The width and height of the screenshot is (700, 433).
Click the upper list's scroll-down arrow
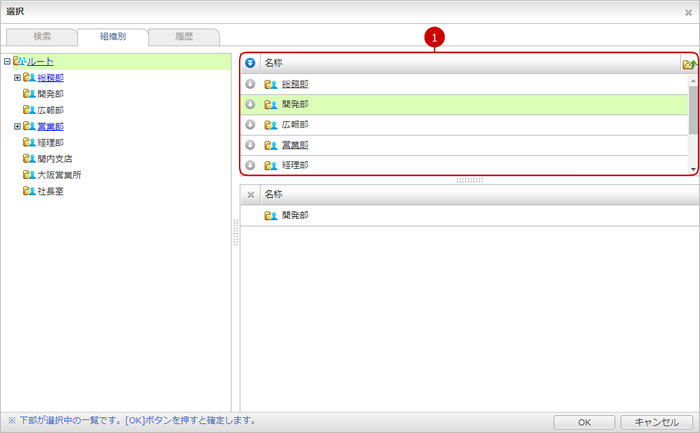click(694, 170)
